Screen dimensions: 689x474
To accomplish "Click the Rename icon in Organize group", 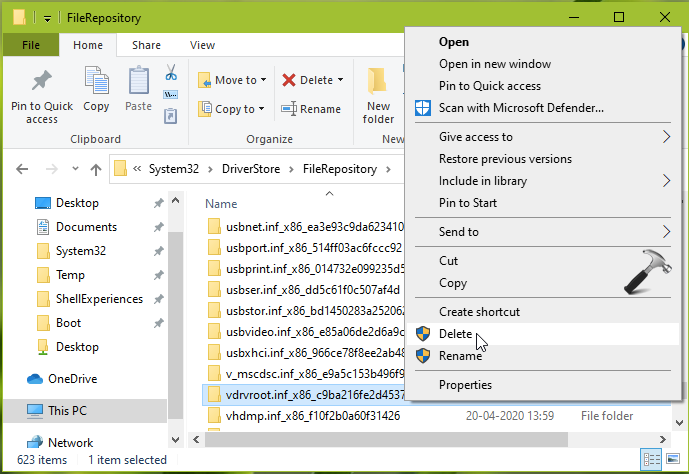I will [311, 109].
